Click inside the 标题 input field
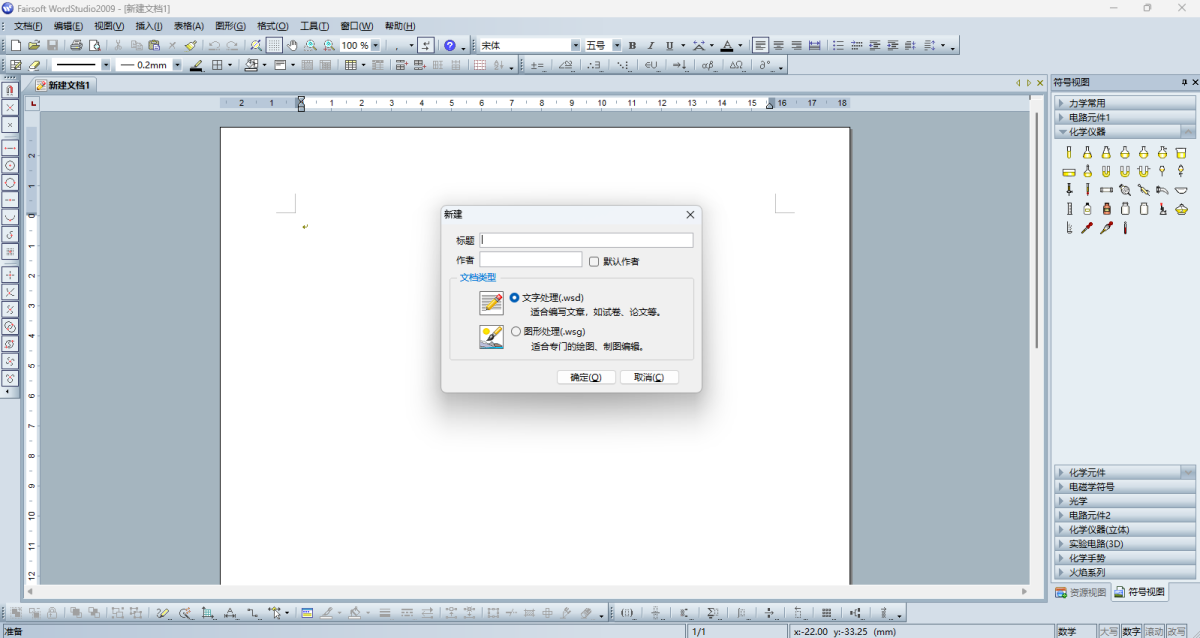This screenshot has width=1200, height=638. (x=587, y=240)
